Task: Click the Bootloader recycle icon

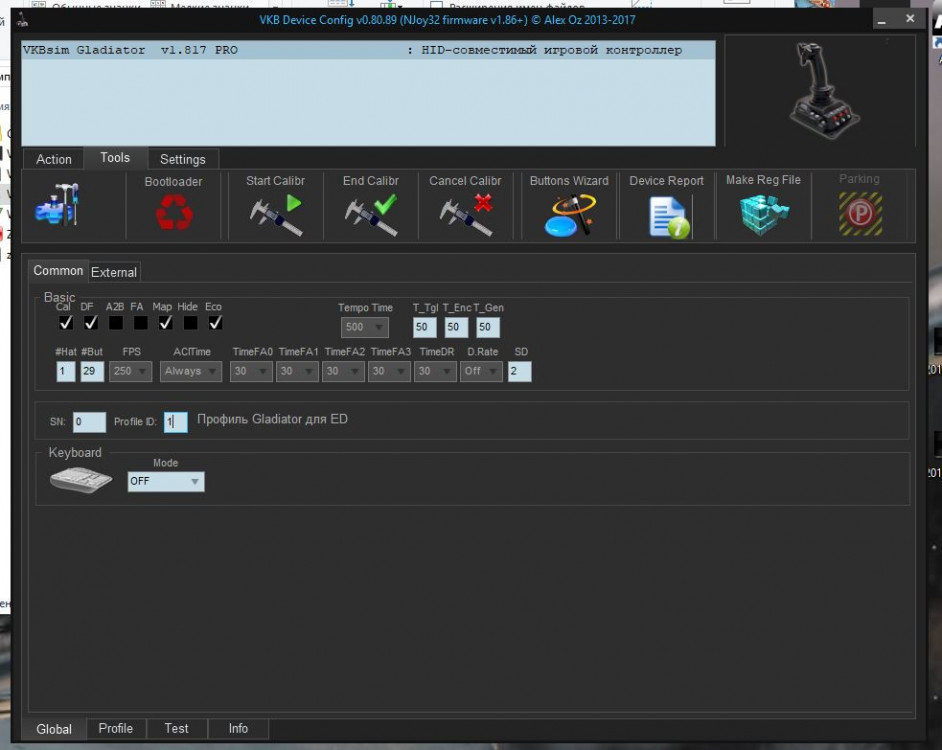Action: pos(173,212)
